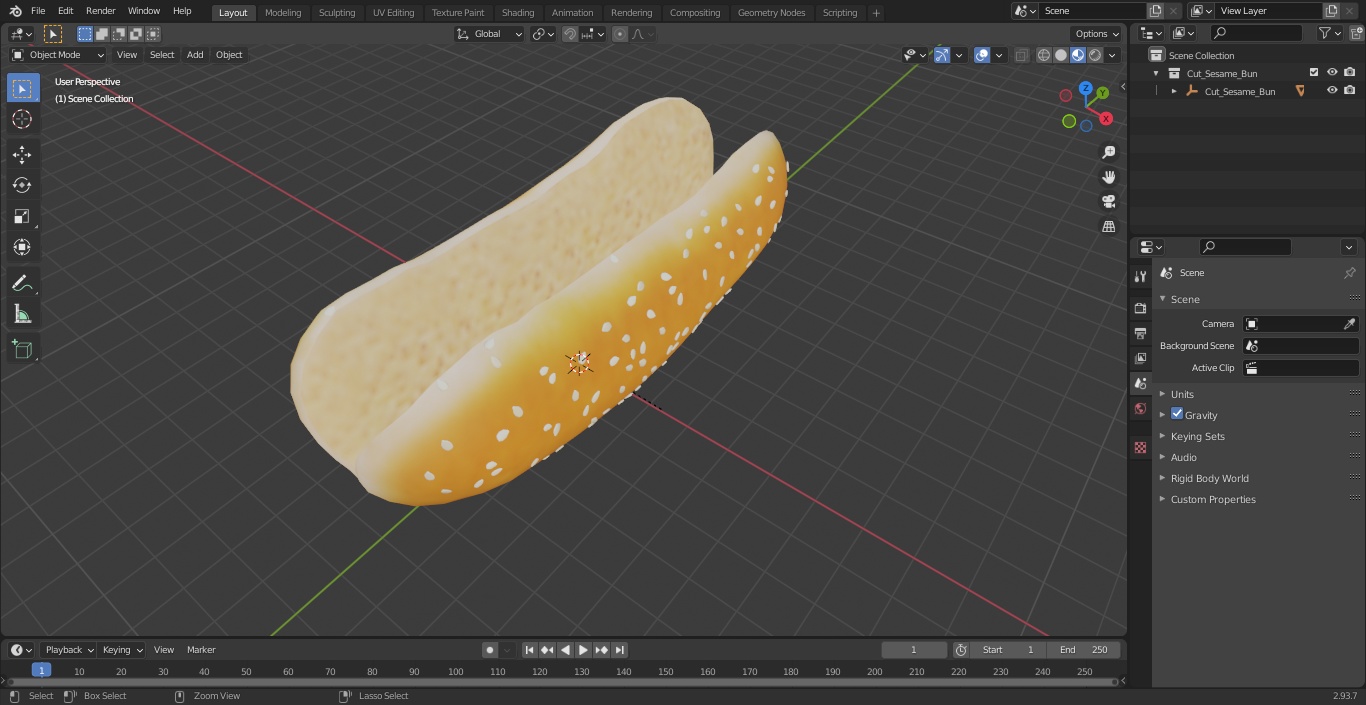1366x705 pixels.
Task: Click the pin icon beside Scene
Action: coord(1349,273)
